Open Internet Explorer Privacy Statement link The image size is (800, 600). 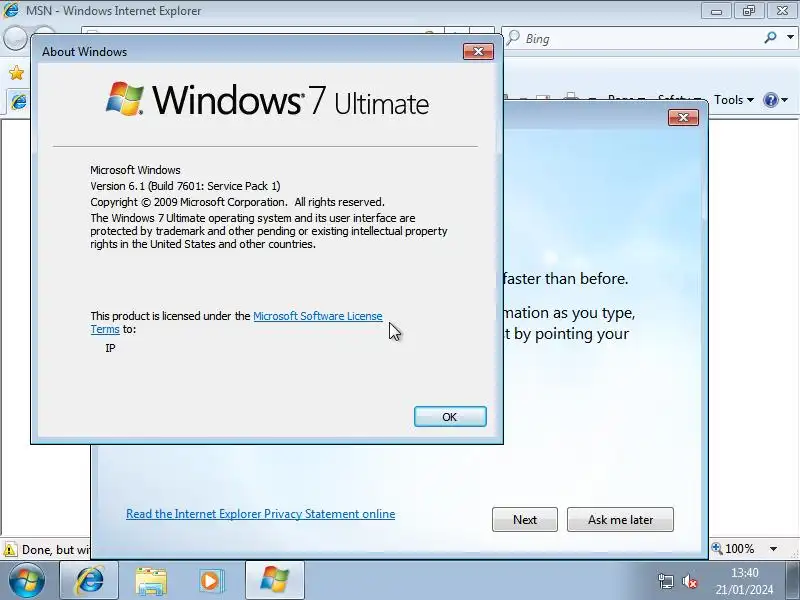[260, 514]
